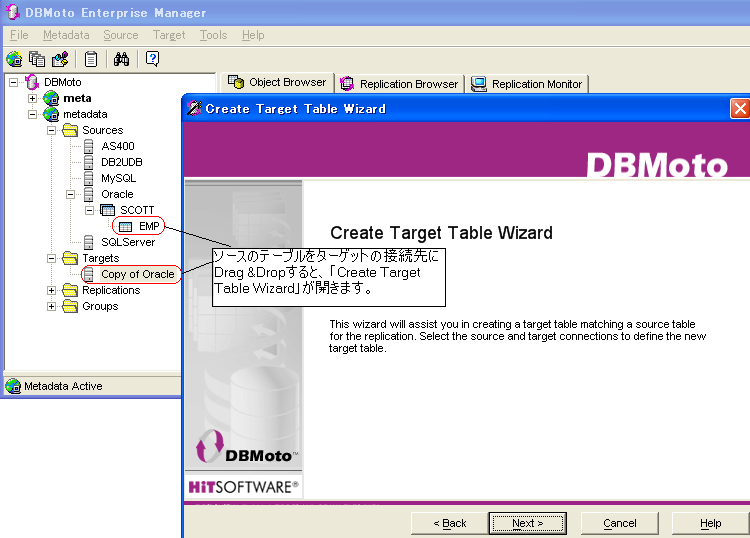
Task: Open the log clipboard toolbar icon
Action: (x=91, y=59)
